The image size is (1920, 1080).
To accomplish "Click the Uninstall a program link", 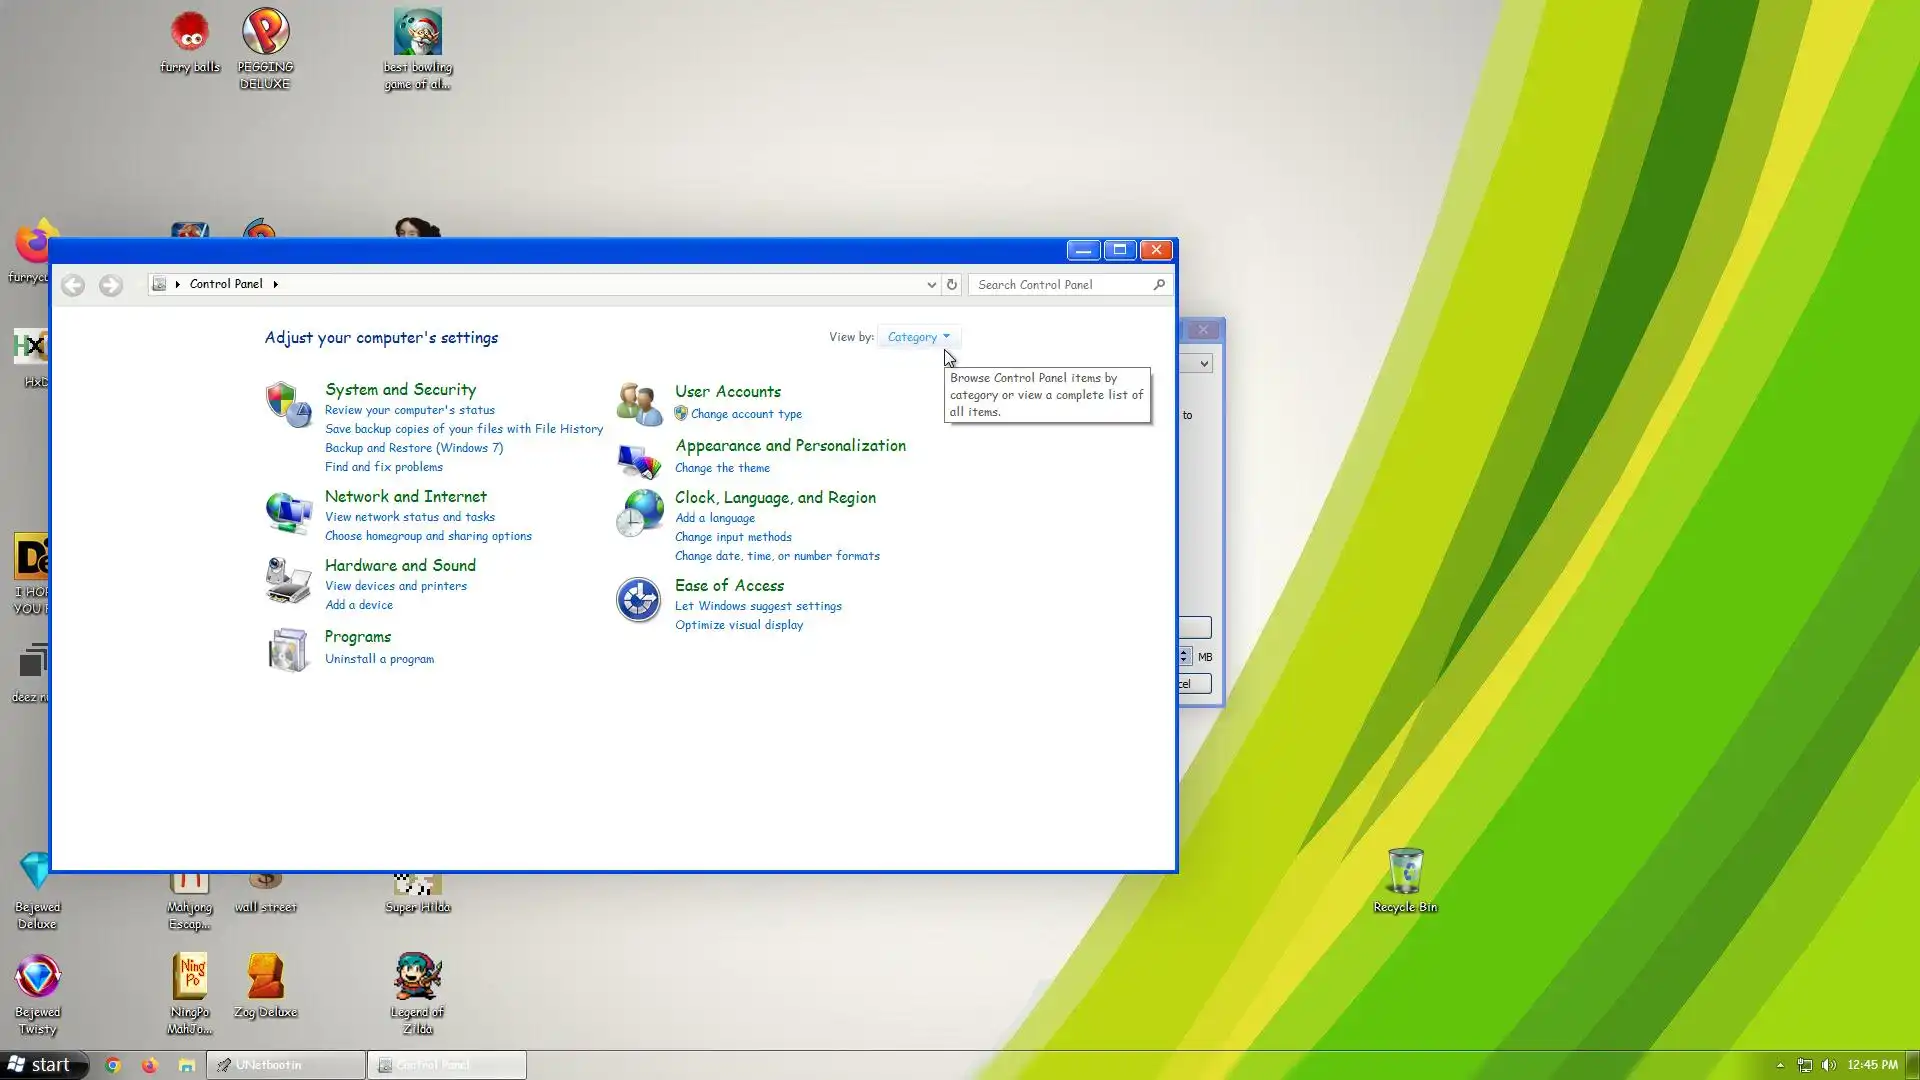I will (x=379, y=659).
